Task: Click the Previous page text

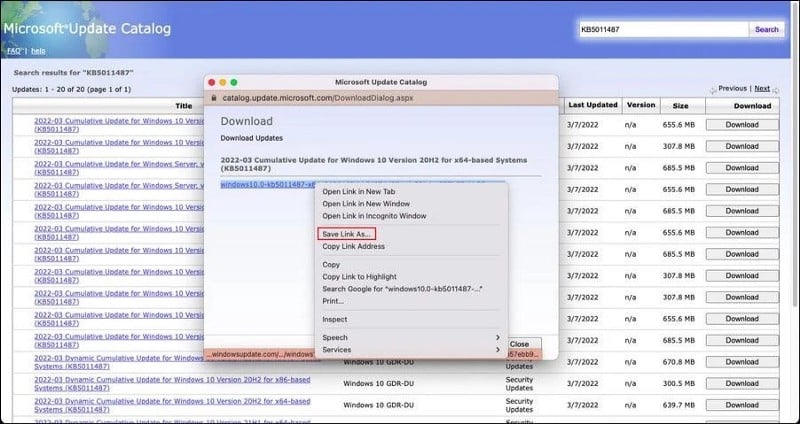Action: pos(732,89)
